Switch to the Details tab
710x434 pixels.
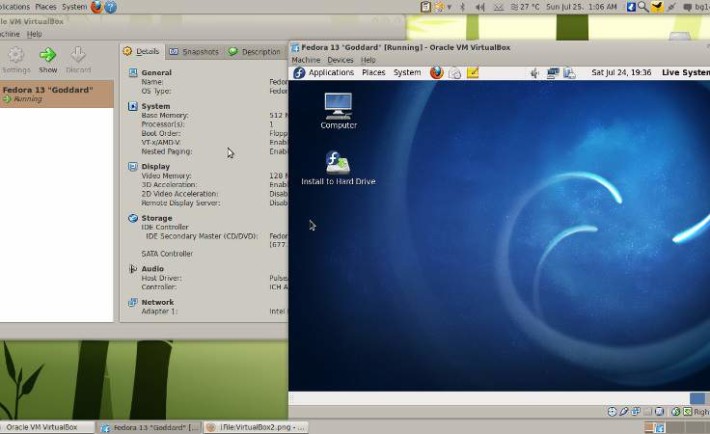(142, 51)
